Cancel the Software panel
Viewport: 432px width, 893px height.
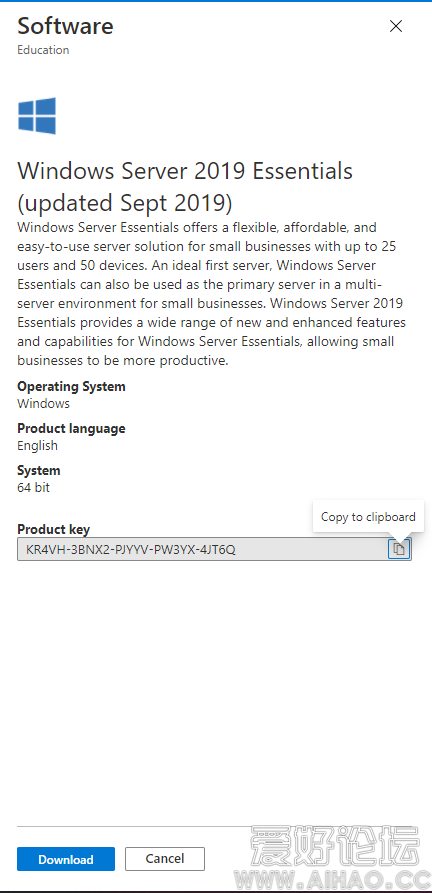(164, 858)
